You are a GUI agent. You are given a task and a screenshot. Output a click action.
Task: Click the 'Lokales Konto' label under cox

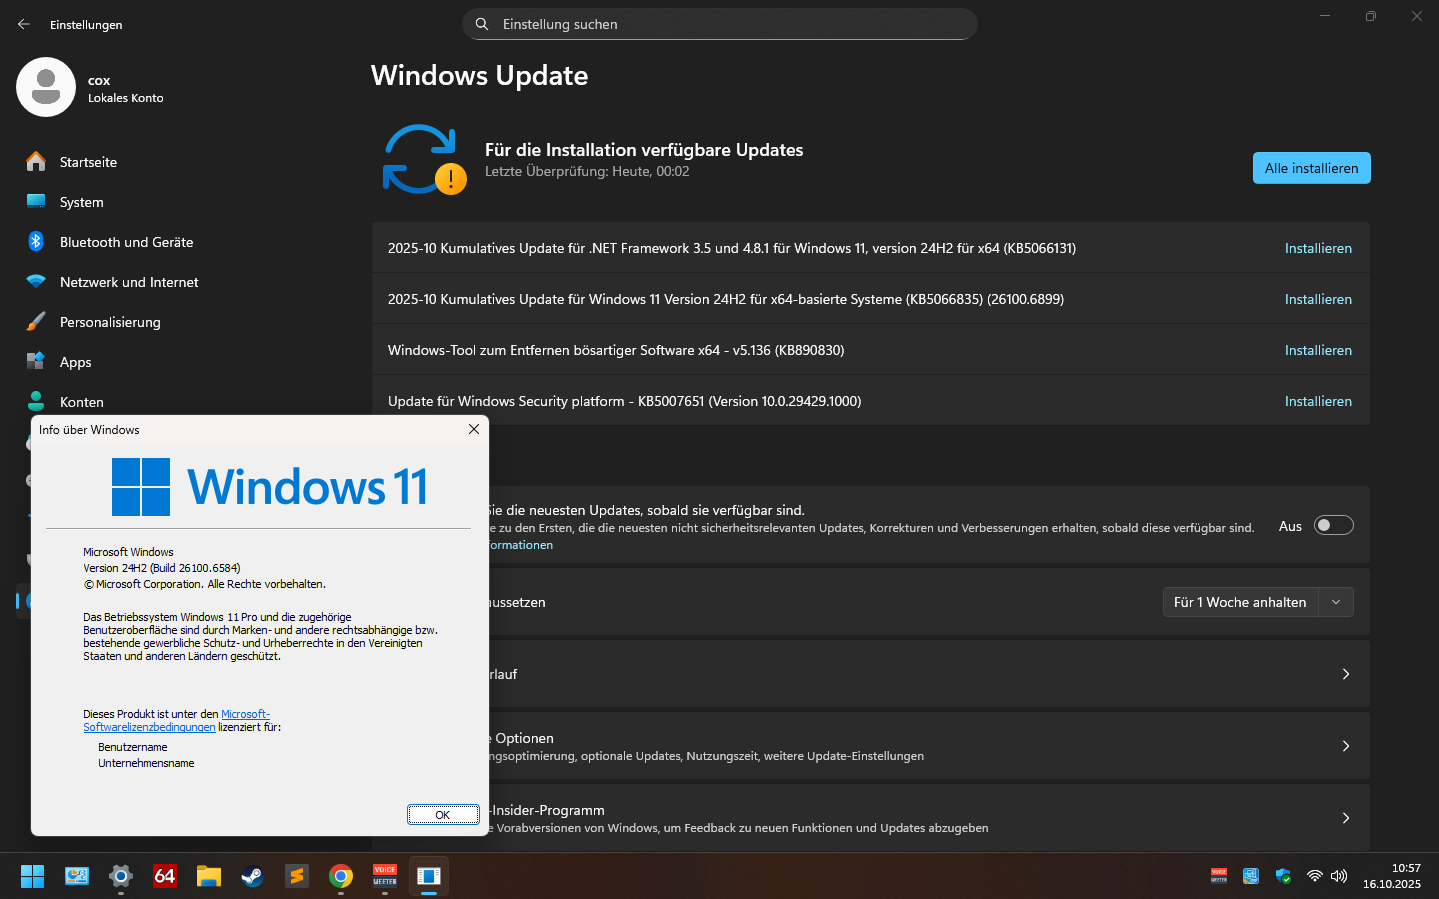pyautogui.click(x=126, y=98)
